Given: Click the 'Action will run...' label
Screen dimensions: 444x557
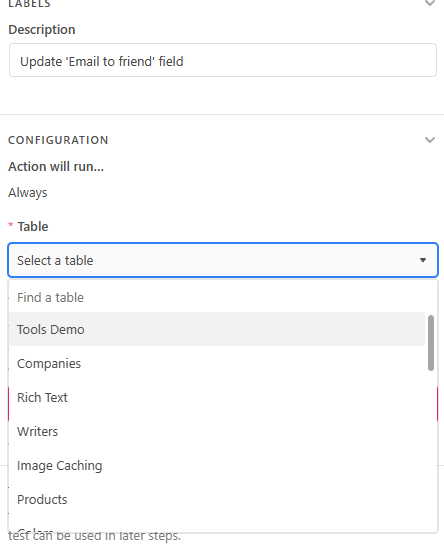Looking at the screenshot, I should [x=56, y=166].
